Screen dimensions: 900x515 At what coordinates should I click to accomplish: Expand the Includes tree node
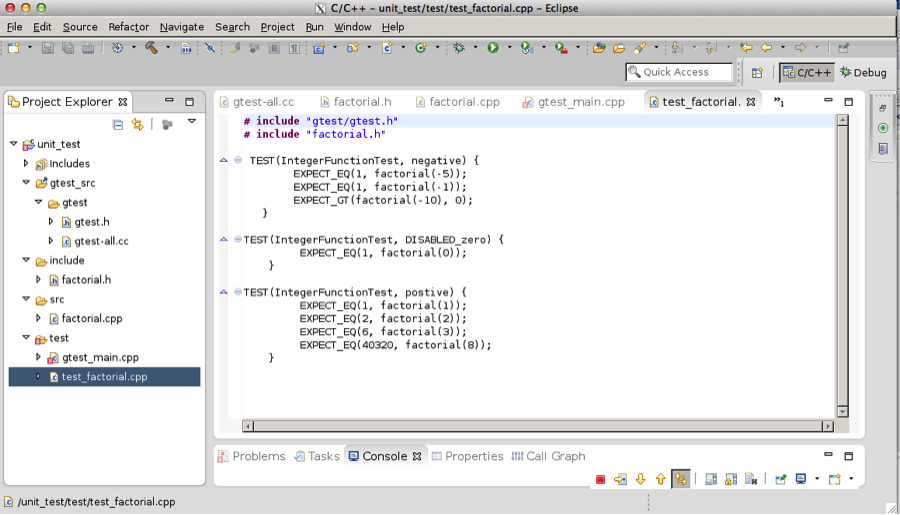[26, 163]
